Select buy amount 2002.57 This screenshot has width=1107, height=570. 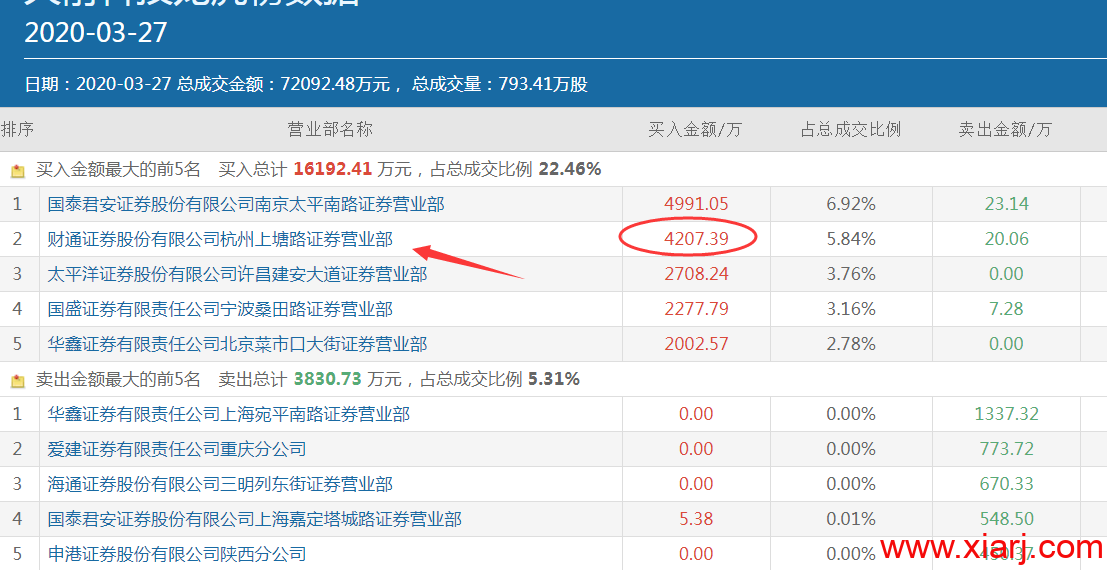[696, 344]
